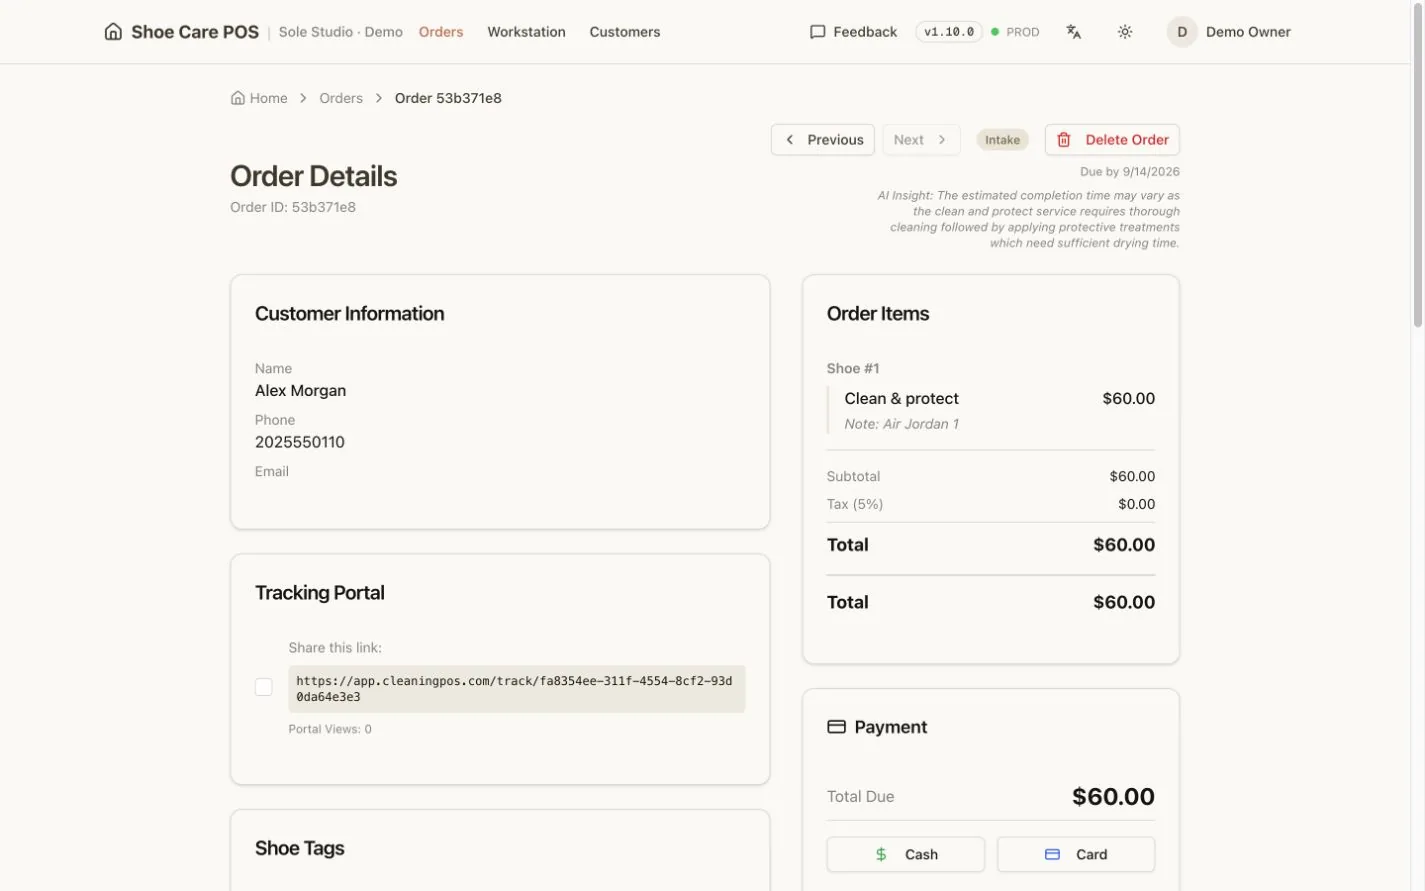Click the Note: Air Jordan 1 text
This screenshot has width=1425, height=891.
click(902, 424)
